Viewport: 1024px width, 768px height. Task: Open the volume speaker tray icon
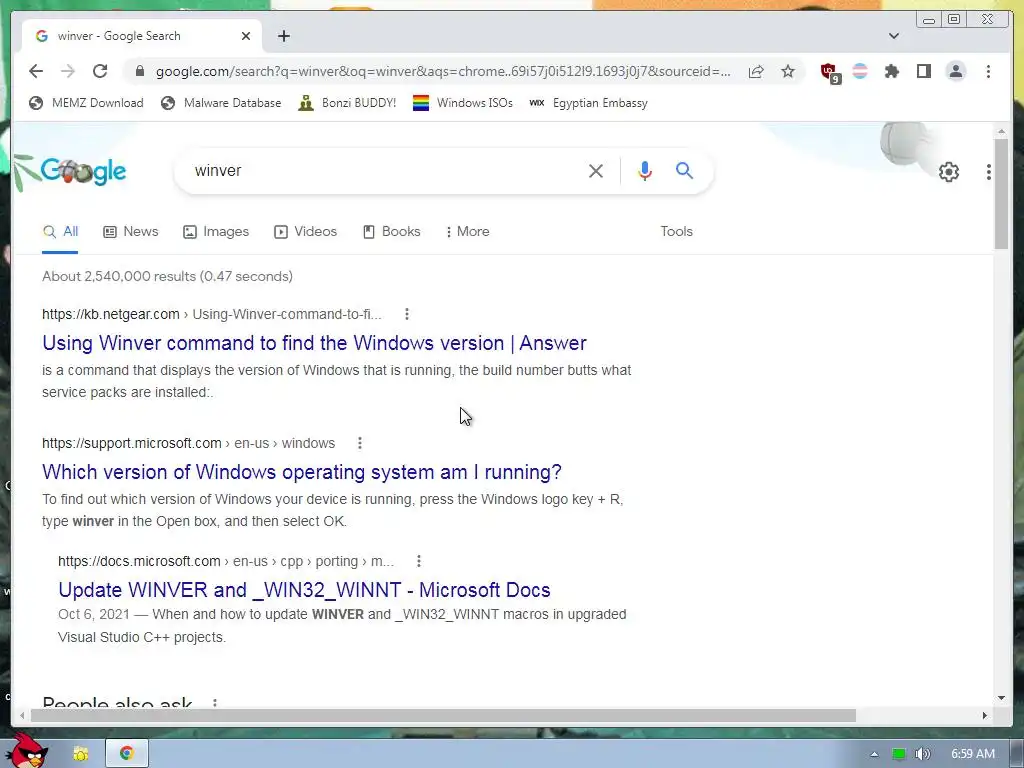[x=922, y=754]
